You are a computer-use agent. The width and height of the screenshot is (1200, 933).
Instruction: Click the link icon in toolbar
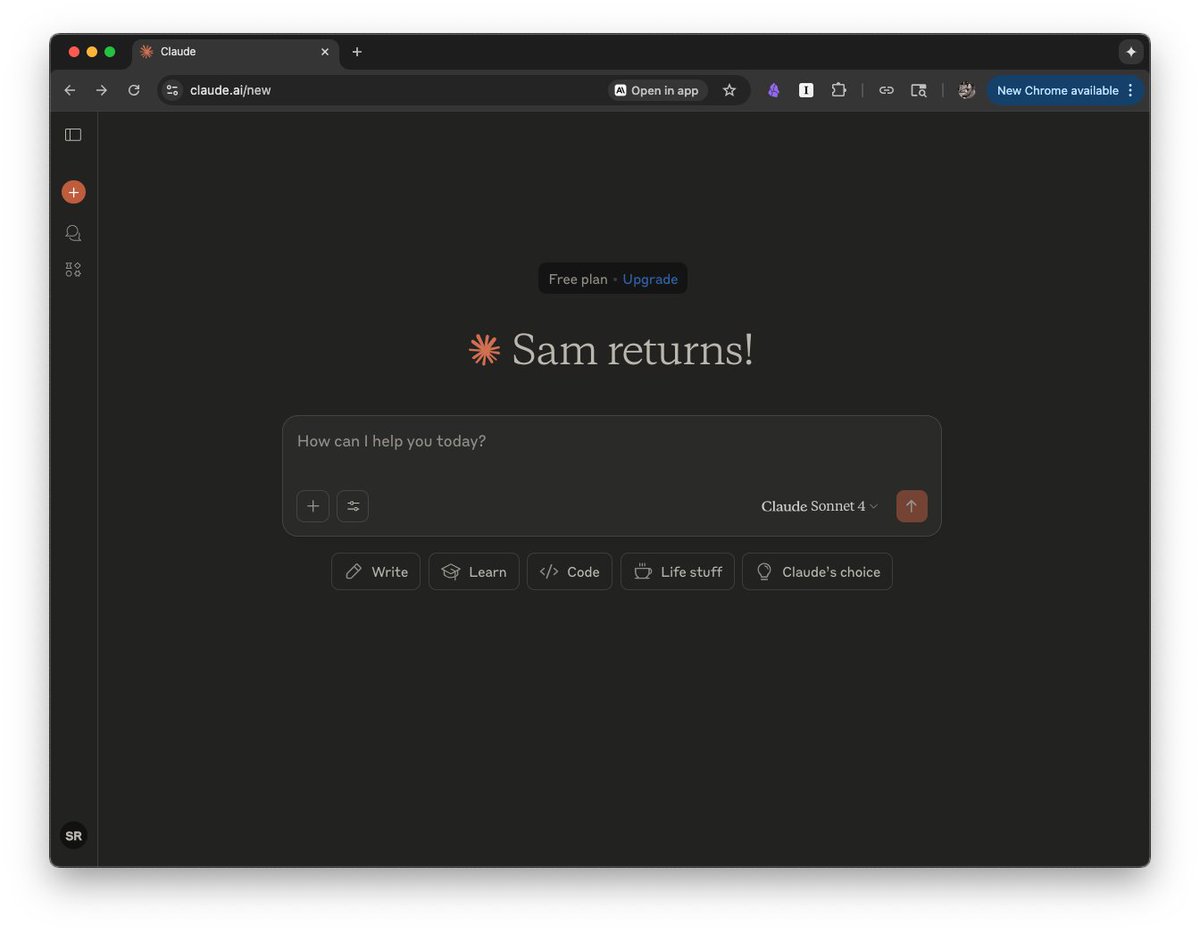point(886,90)
